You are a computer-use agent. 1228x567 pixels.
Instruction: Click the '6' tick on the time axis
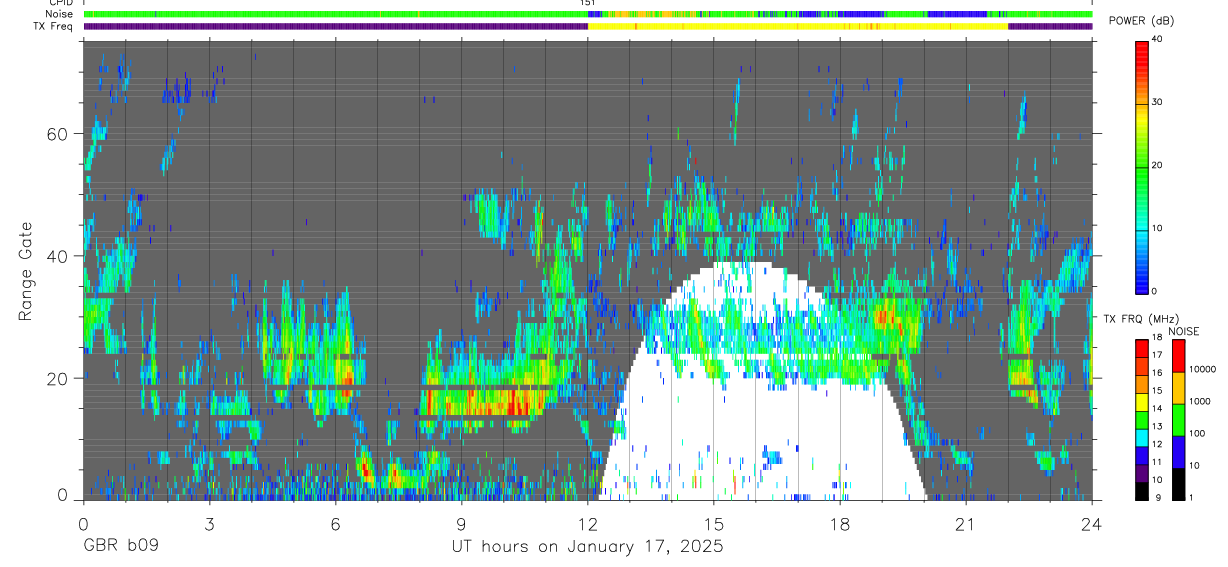[335, 523]
